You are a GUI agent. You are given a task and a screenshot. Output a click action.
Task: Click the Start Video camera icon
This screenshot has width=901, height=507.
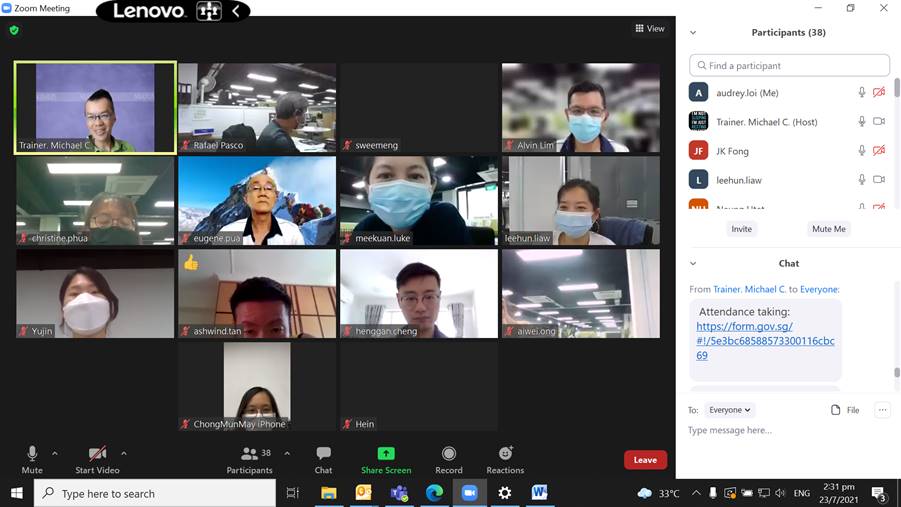(97, 454)
